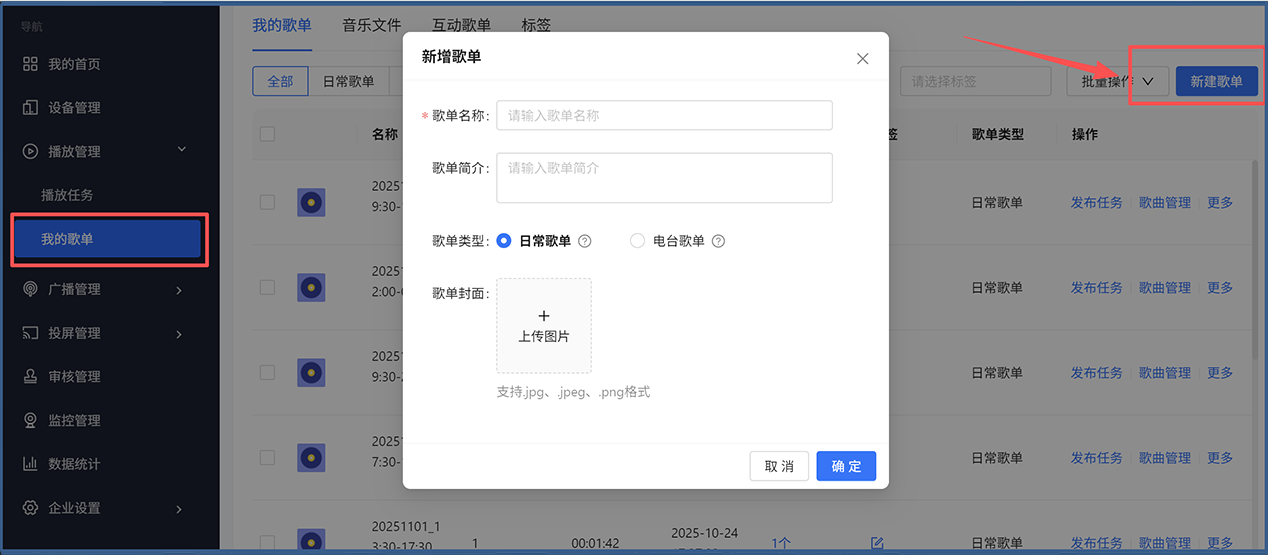This screenshot has width=1268, height=555.
Task: Focus the 歌单名称 input field
Action: pyautogui.click(x=664, y=115)
